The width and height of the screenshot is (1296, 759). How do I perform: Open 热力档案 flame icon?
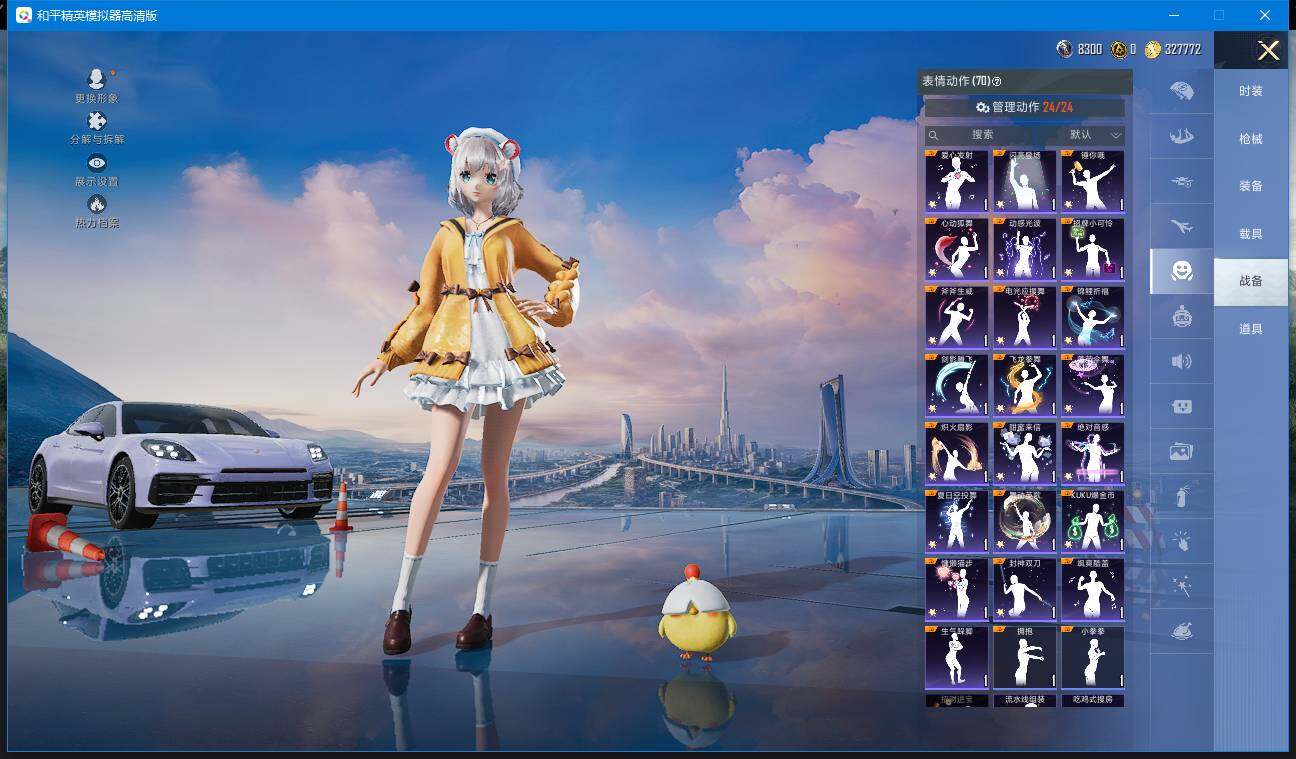97,205
